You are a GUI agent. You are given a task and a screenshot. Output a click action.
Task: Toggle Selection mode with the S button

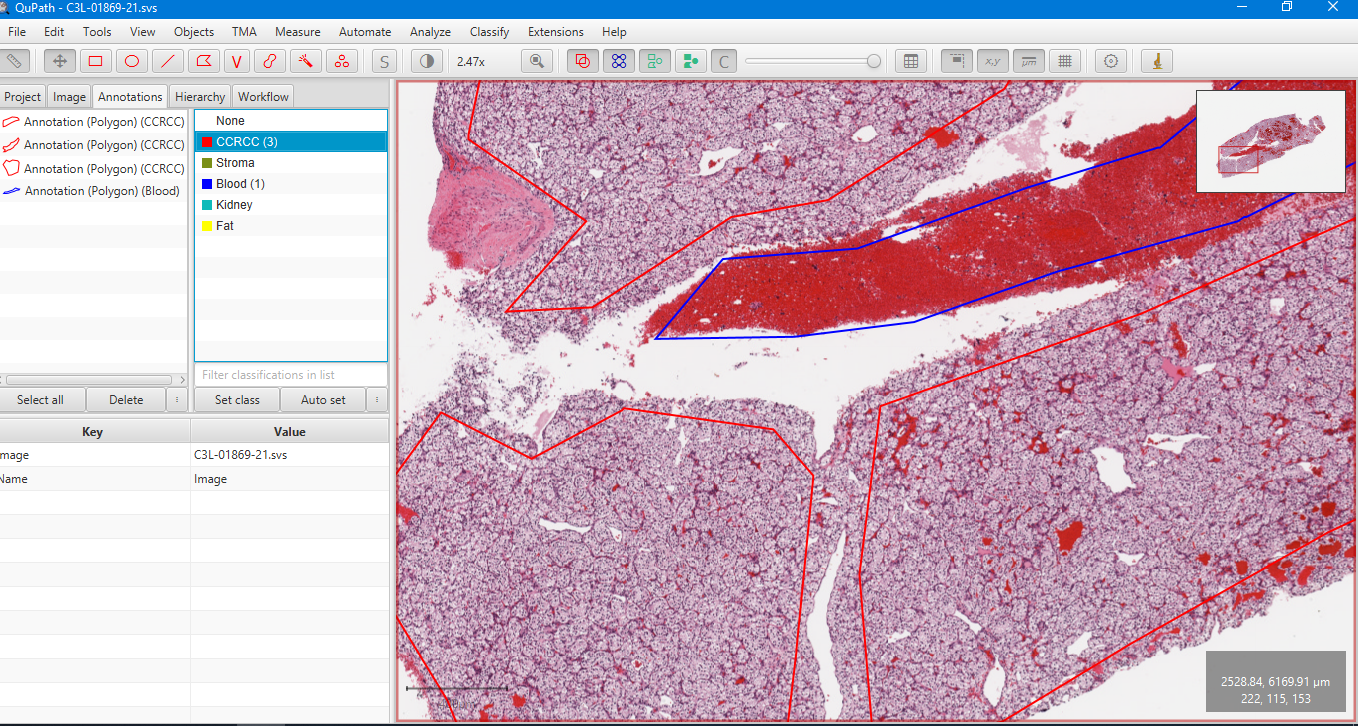[383, 61]
